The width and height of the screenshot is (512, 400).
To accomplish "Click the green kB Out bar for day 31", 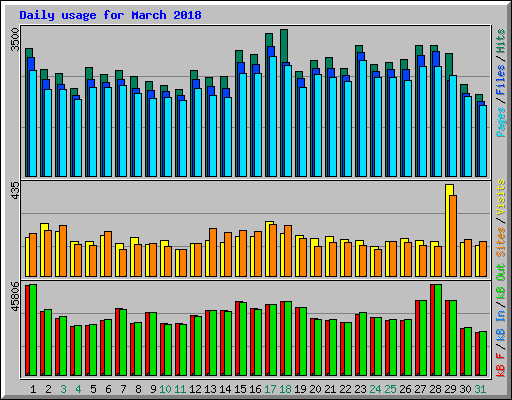I will (483, 354).
